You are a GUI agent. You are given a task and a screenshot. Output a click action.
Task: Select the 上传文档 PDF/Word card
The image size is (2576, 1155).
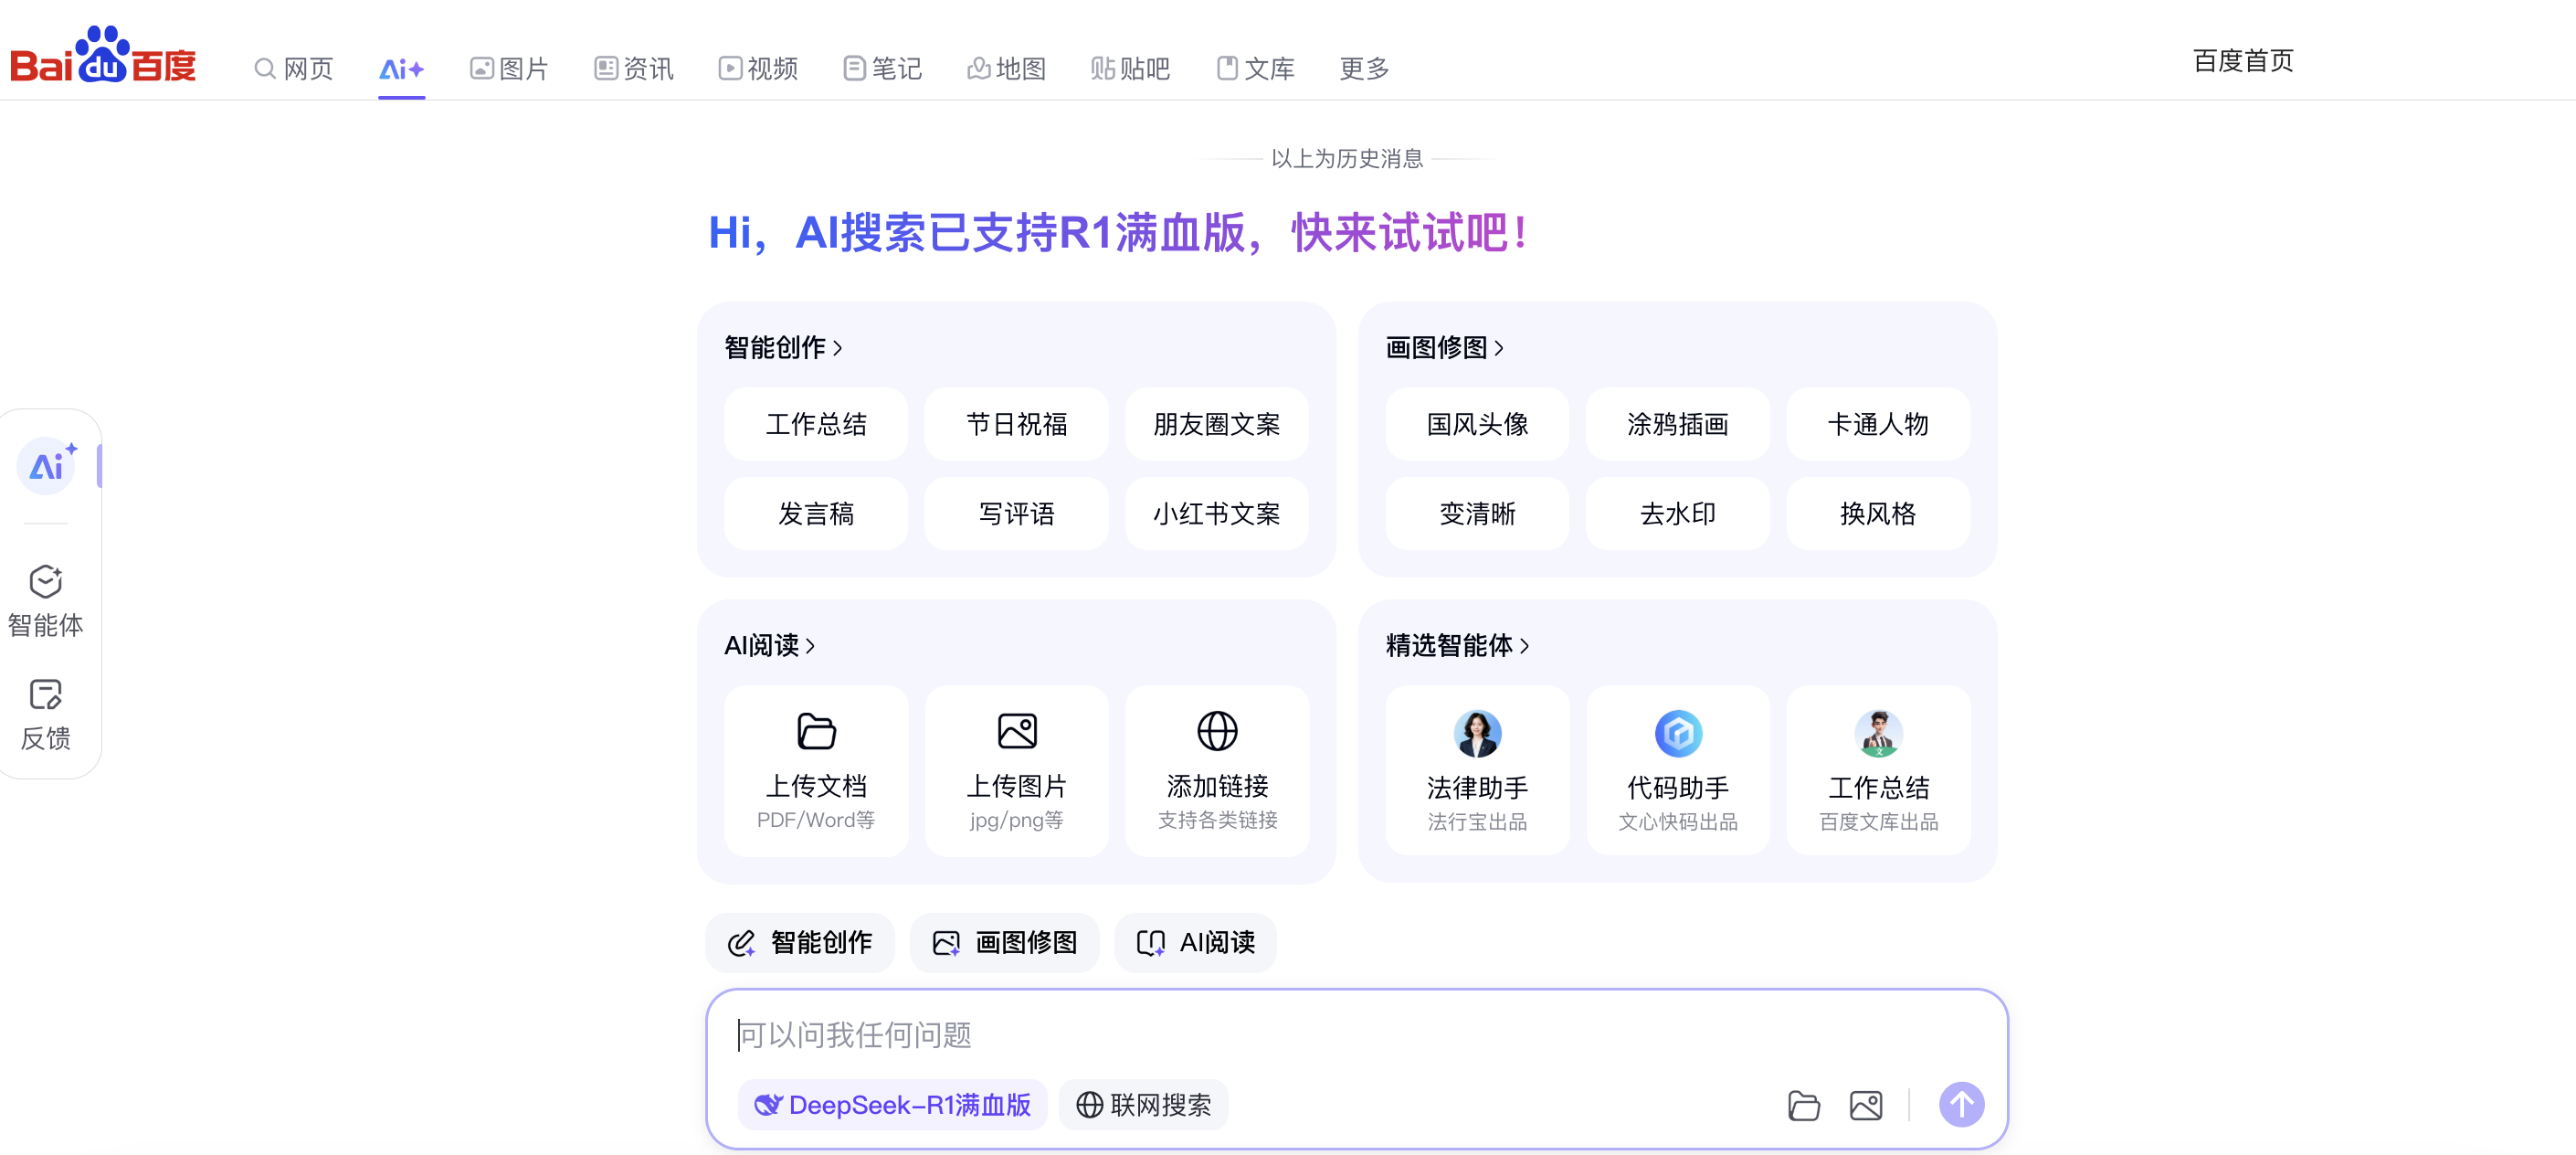click(x=816, y=770)
